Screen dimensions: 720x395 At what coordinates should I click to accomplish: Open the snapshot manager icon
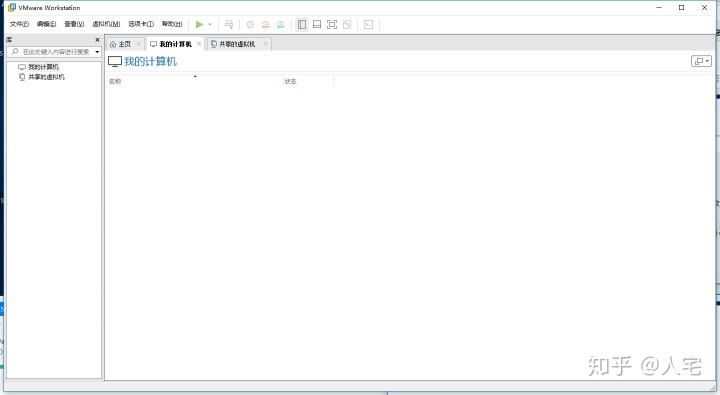[281, 25]
